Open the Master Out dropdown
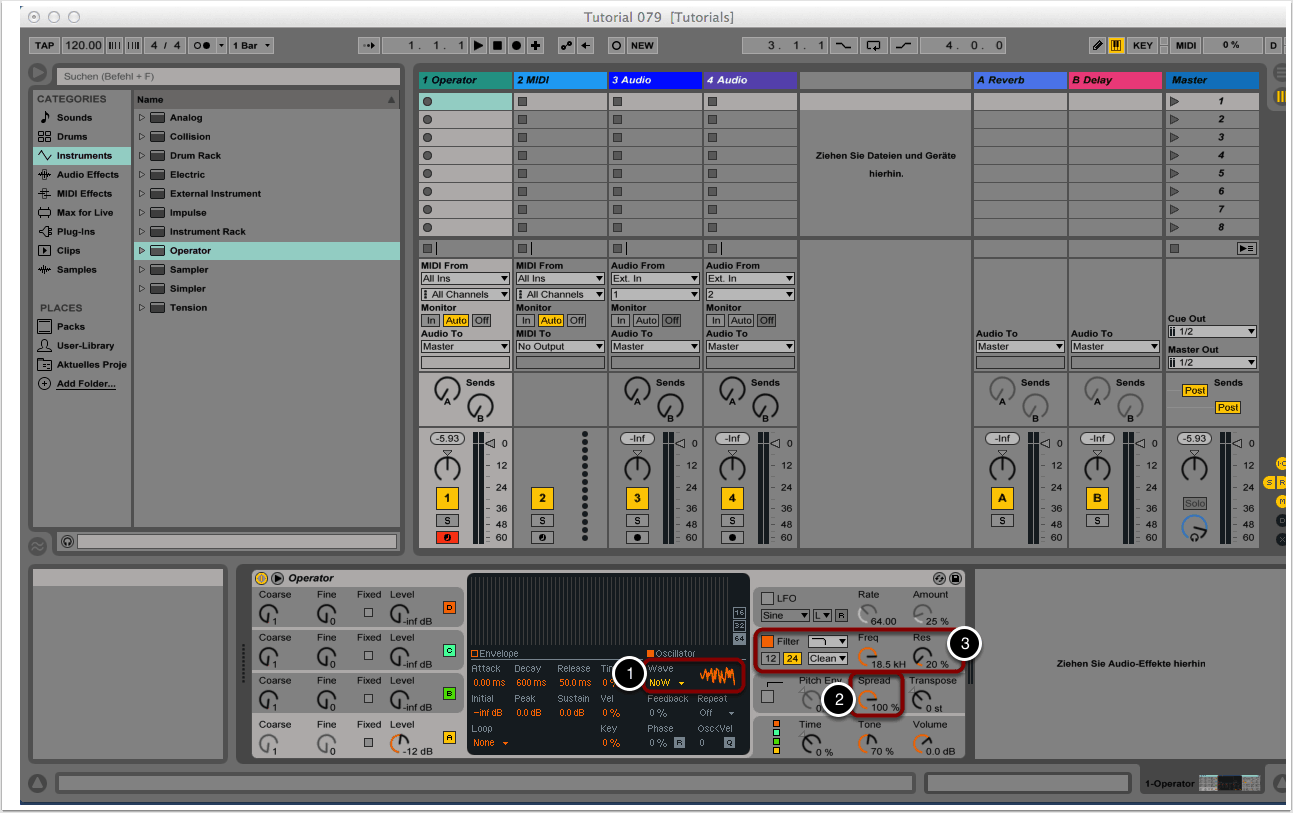The height and width of the screenshot is (813, 1293). [1212, 363]
